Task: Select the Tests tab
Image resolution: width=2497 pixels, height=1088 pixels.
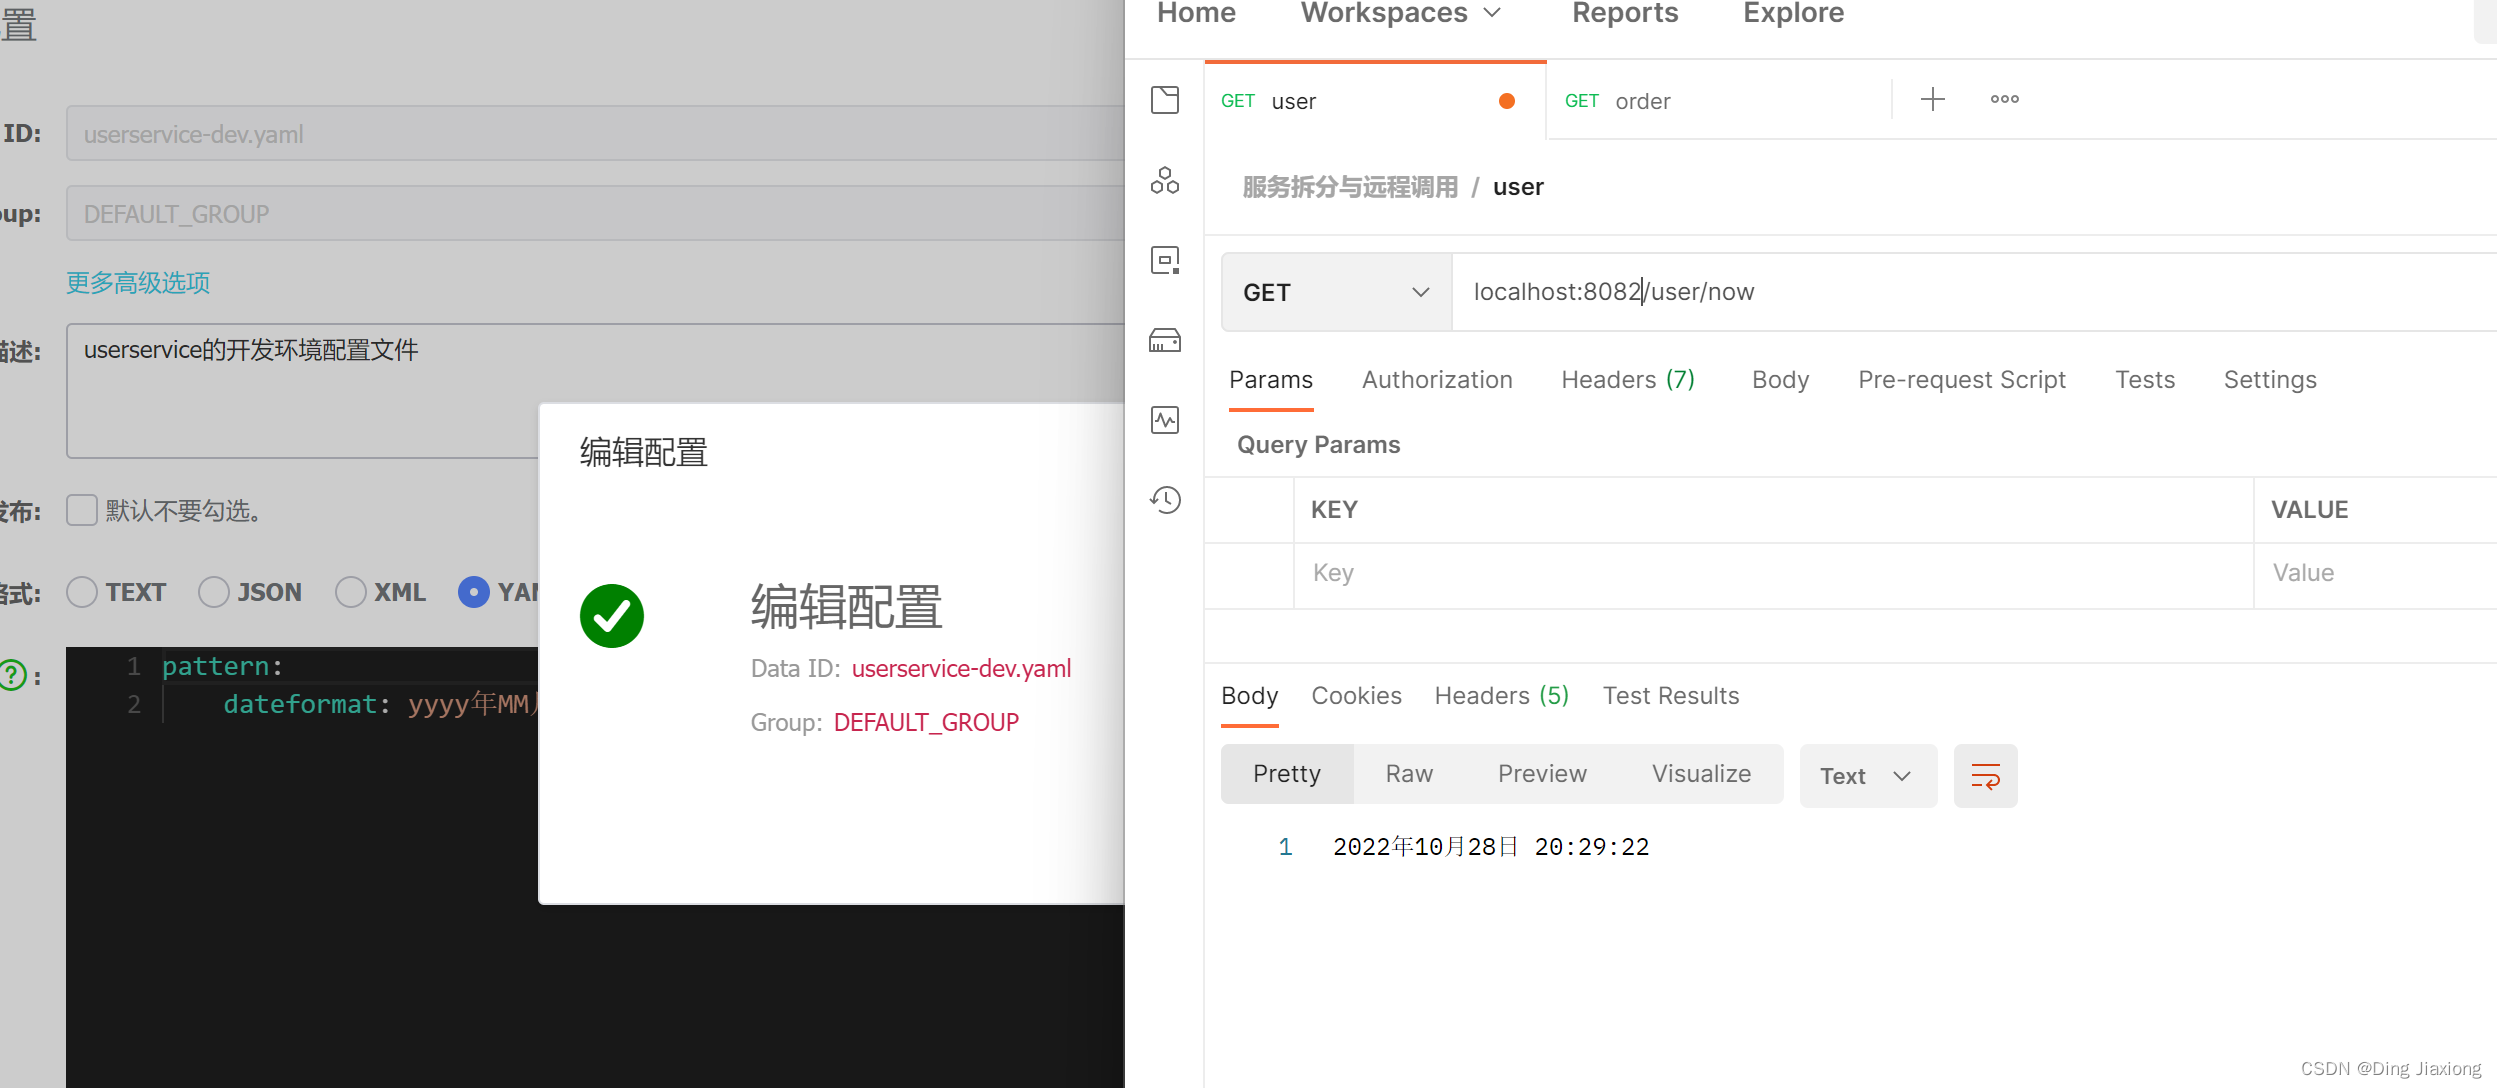Action: (2145, 380)
